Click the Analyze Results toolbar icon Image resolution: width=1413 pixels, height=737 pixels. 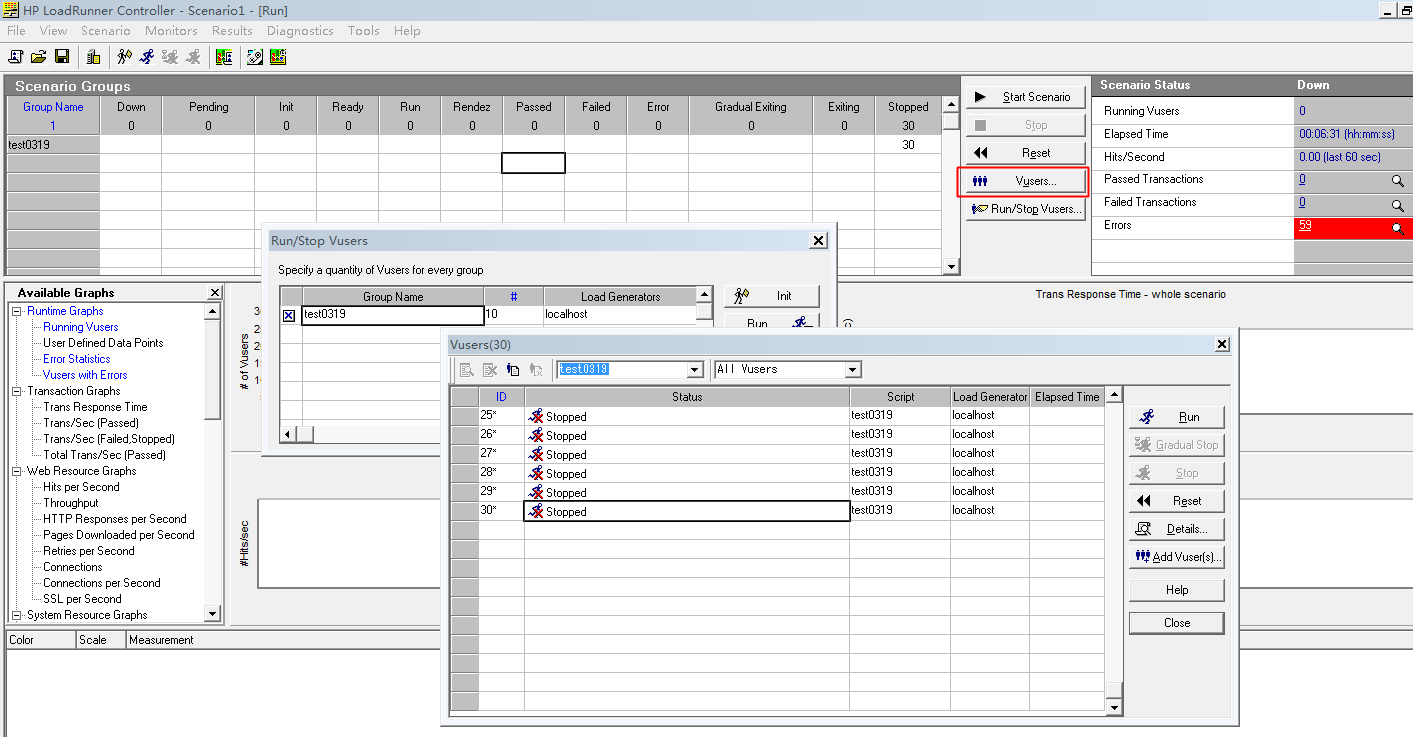pos(224,57)
